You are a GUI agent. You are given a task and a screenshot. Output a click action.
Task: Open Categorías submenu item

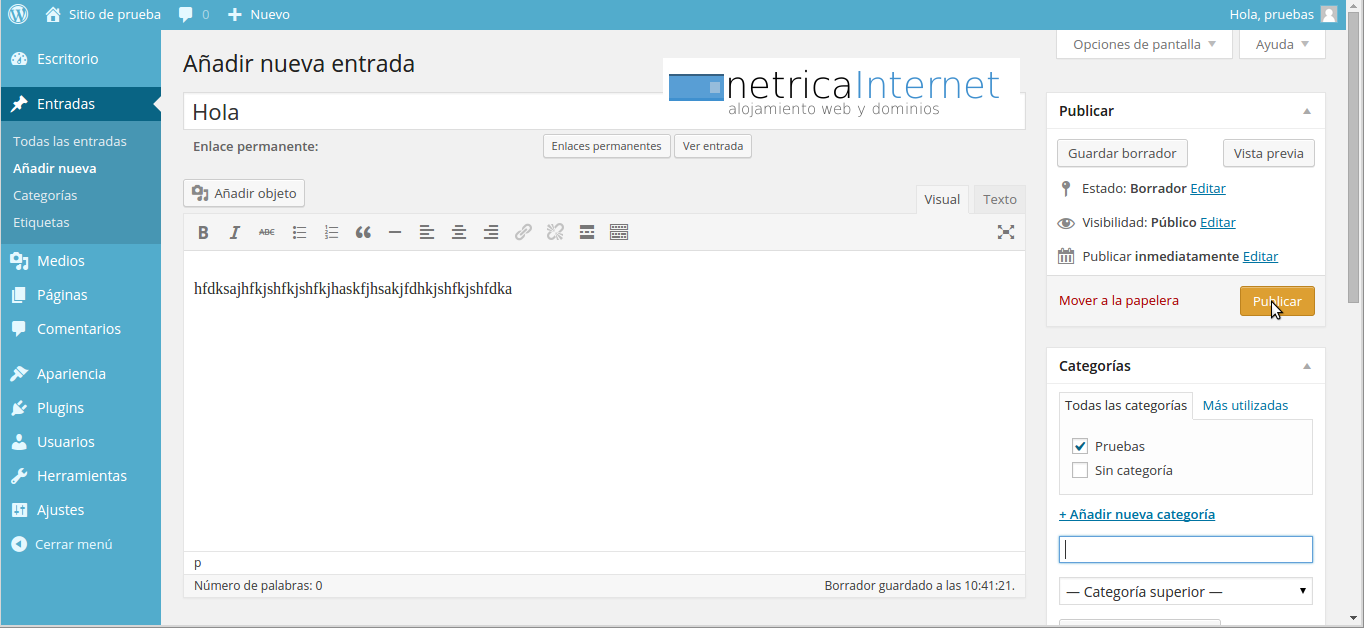[45, 195]
